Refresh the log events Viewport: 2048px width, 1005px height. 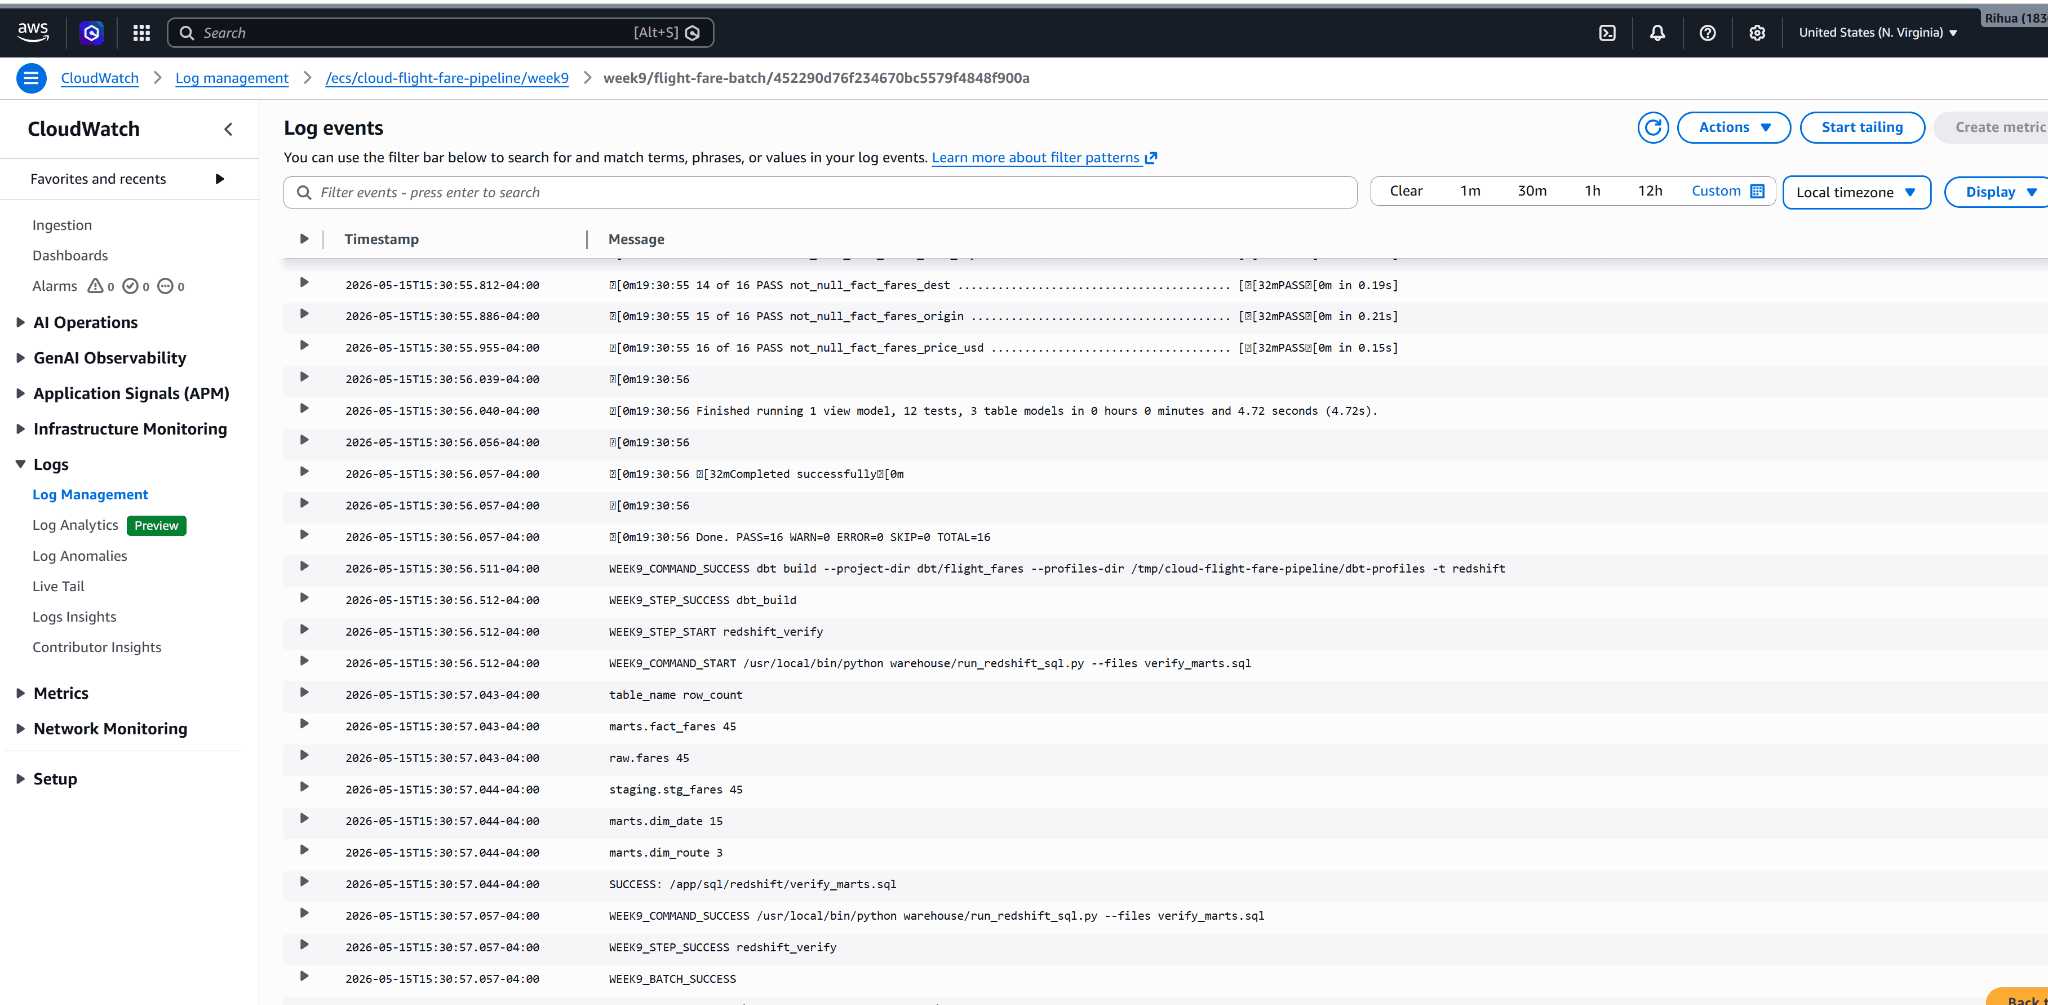tap(1653, 127)
